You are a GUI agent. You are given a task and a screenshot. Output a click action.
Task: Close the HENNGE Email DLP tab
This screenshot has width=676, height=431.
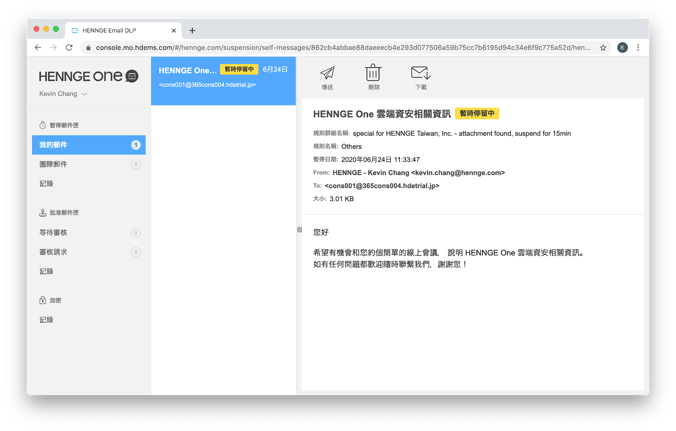pos(174,31)
